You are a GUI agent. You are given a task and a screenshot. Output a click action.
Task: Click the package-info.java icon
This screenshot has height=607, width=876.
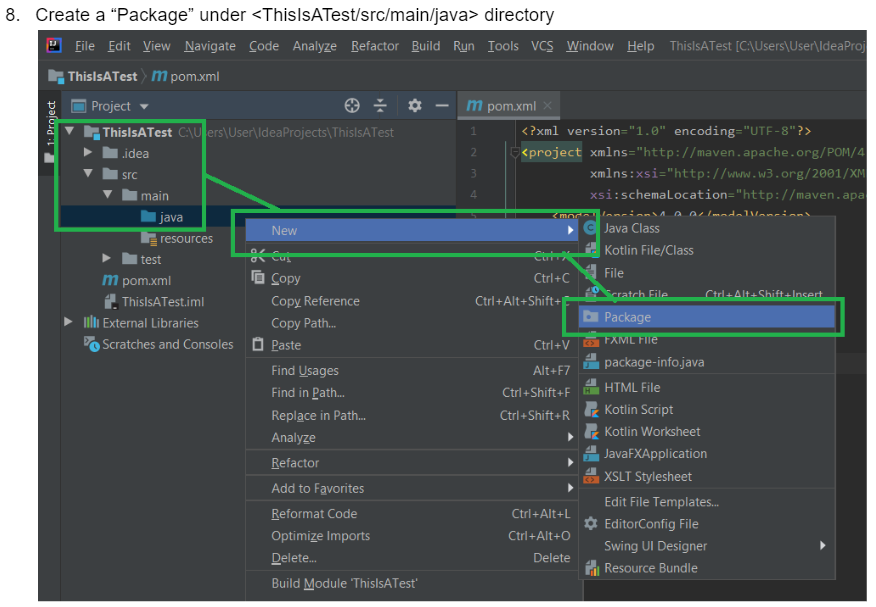[x=591, y=362]
